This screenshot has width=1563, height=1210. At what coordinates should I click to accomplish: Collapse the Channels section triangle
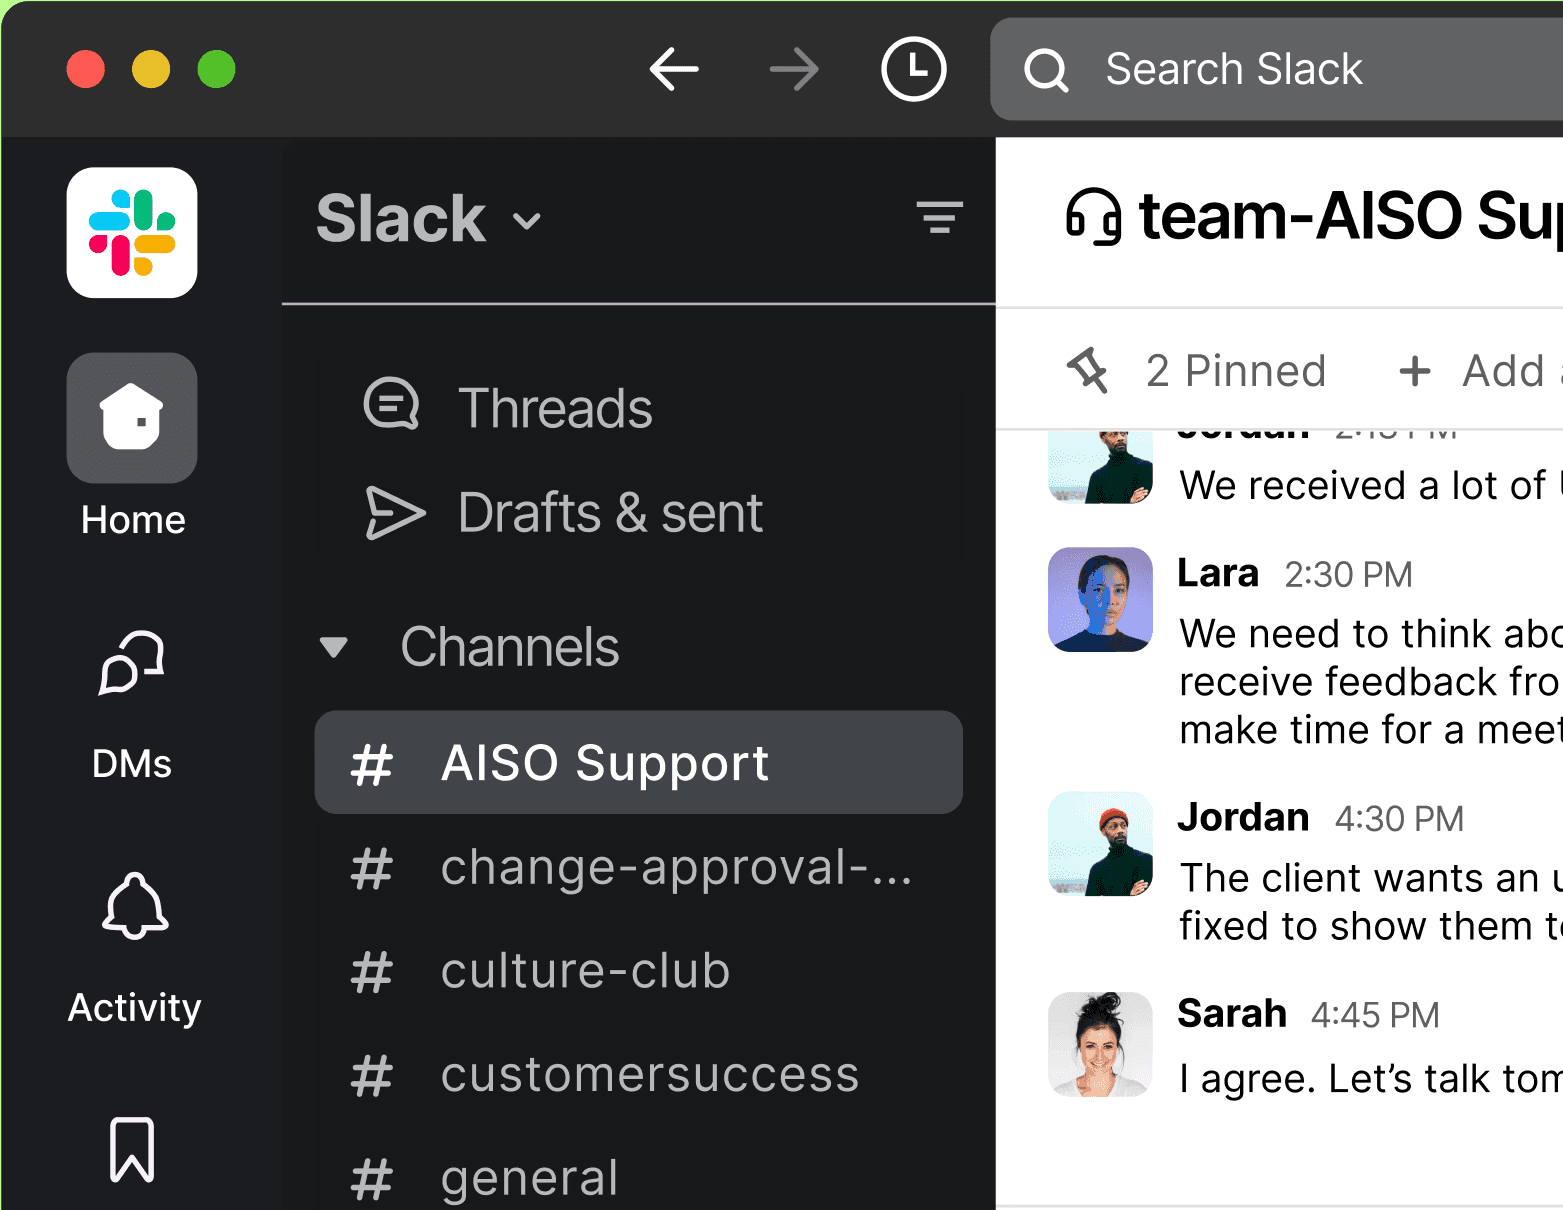pos(333,648)
